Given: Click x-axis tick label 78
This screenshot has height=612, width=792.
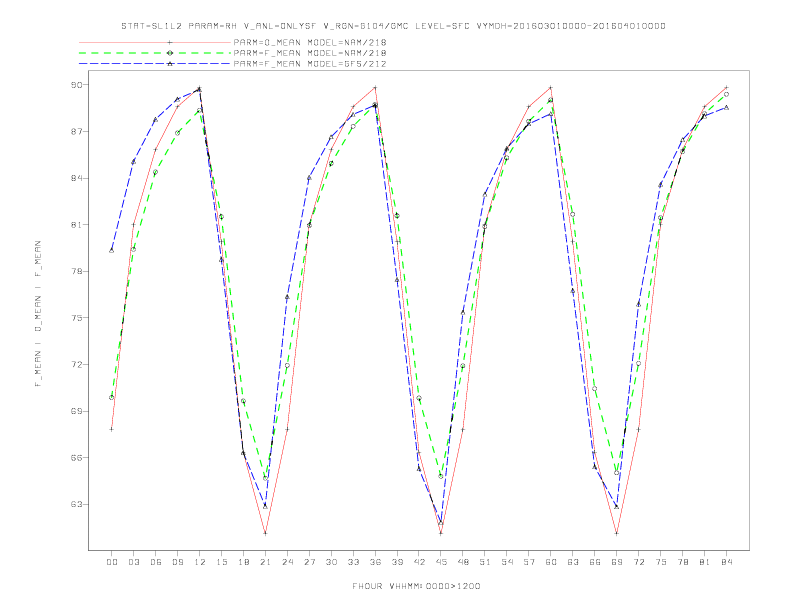Looking at the screenshot, I should tap(683, 562).
